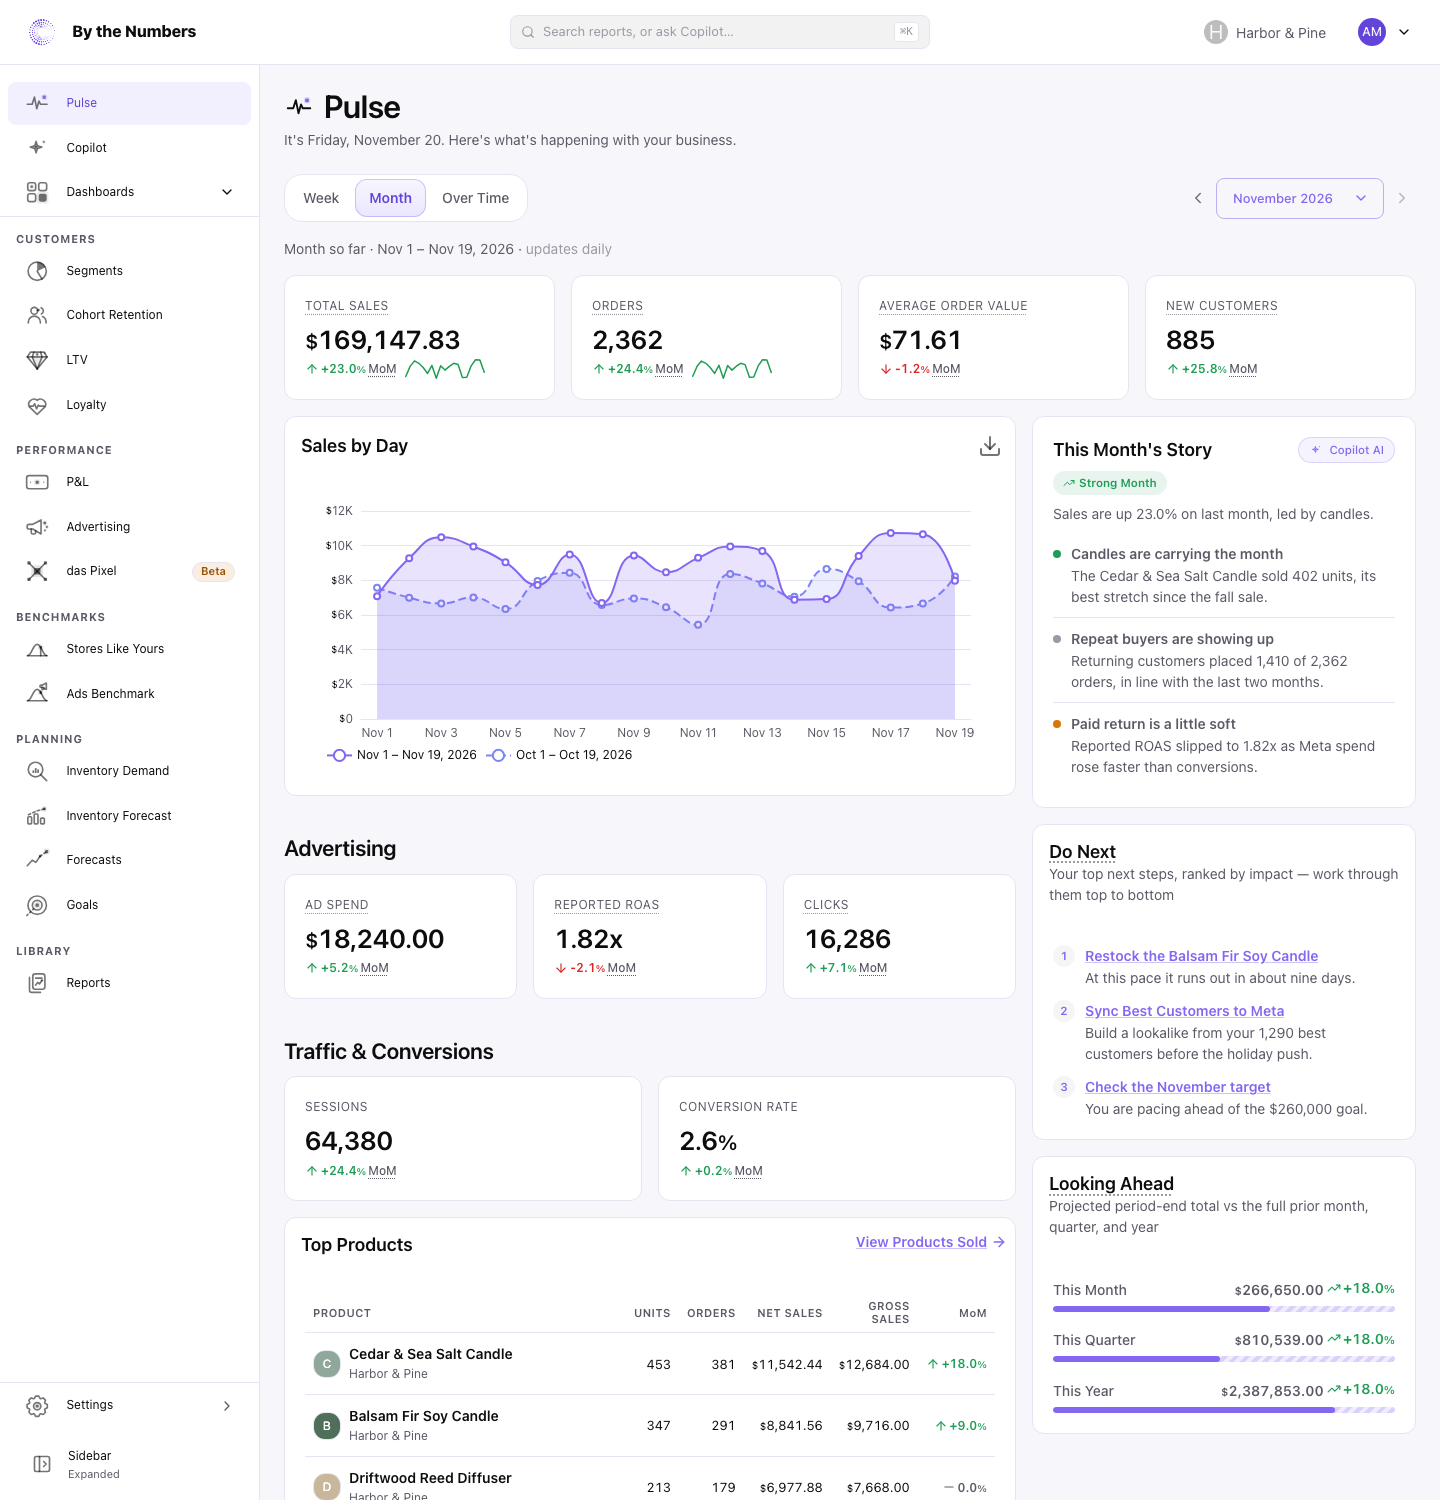Click the Segments pie icon

tap(37, 271)
